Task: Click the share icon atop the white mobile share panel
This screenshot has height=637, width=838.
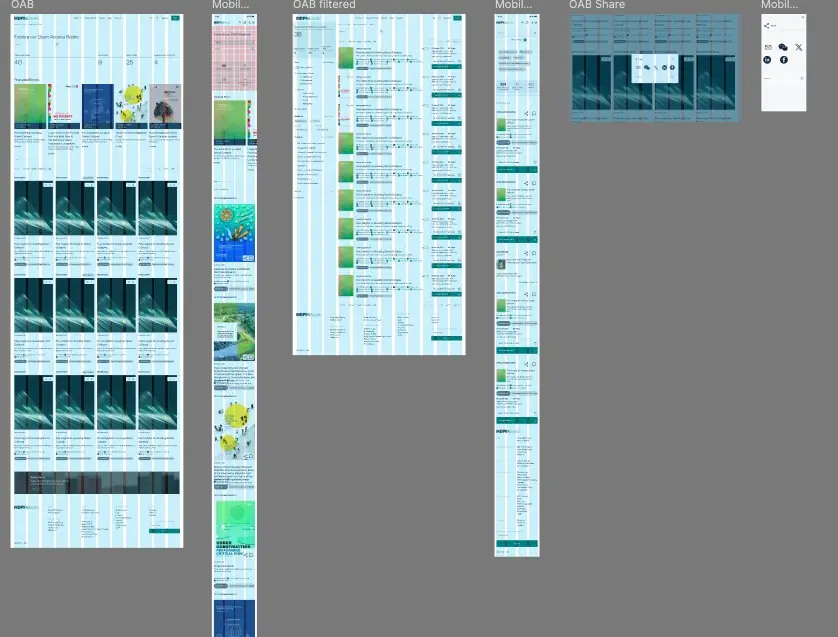Action: point(766,26)
